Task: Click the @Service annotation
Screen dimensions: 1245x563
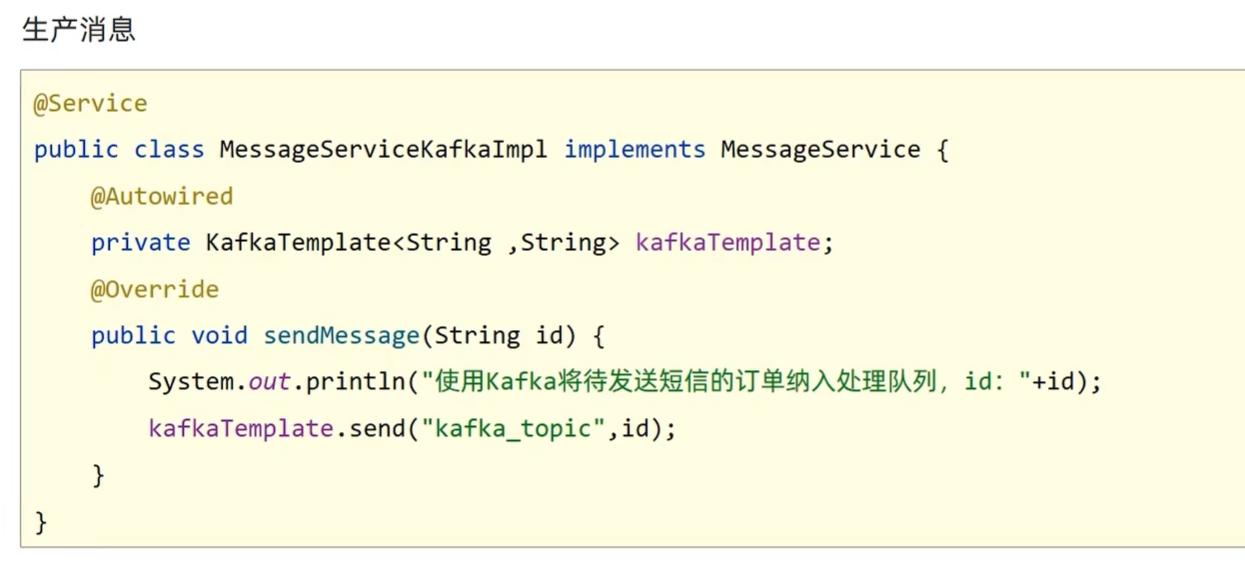Action: [x=90, y=104]
